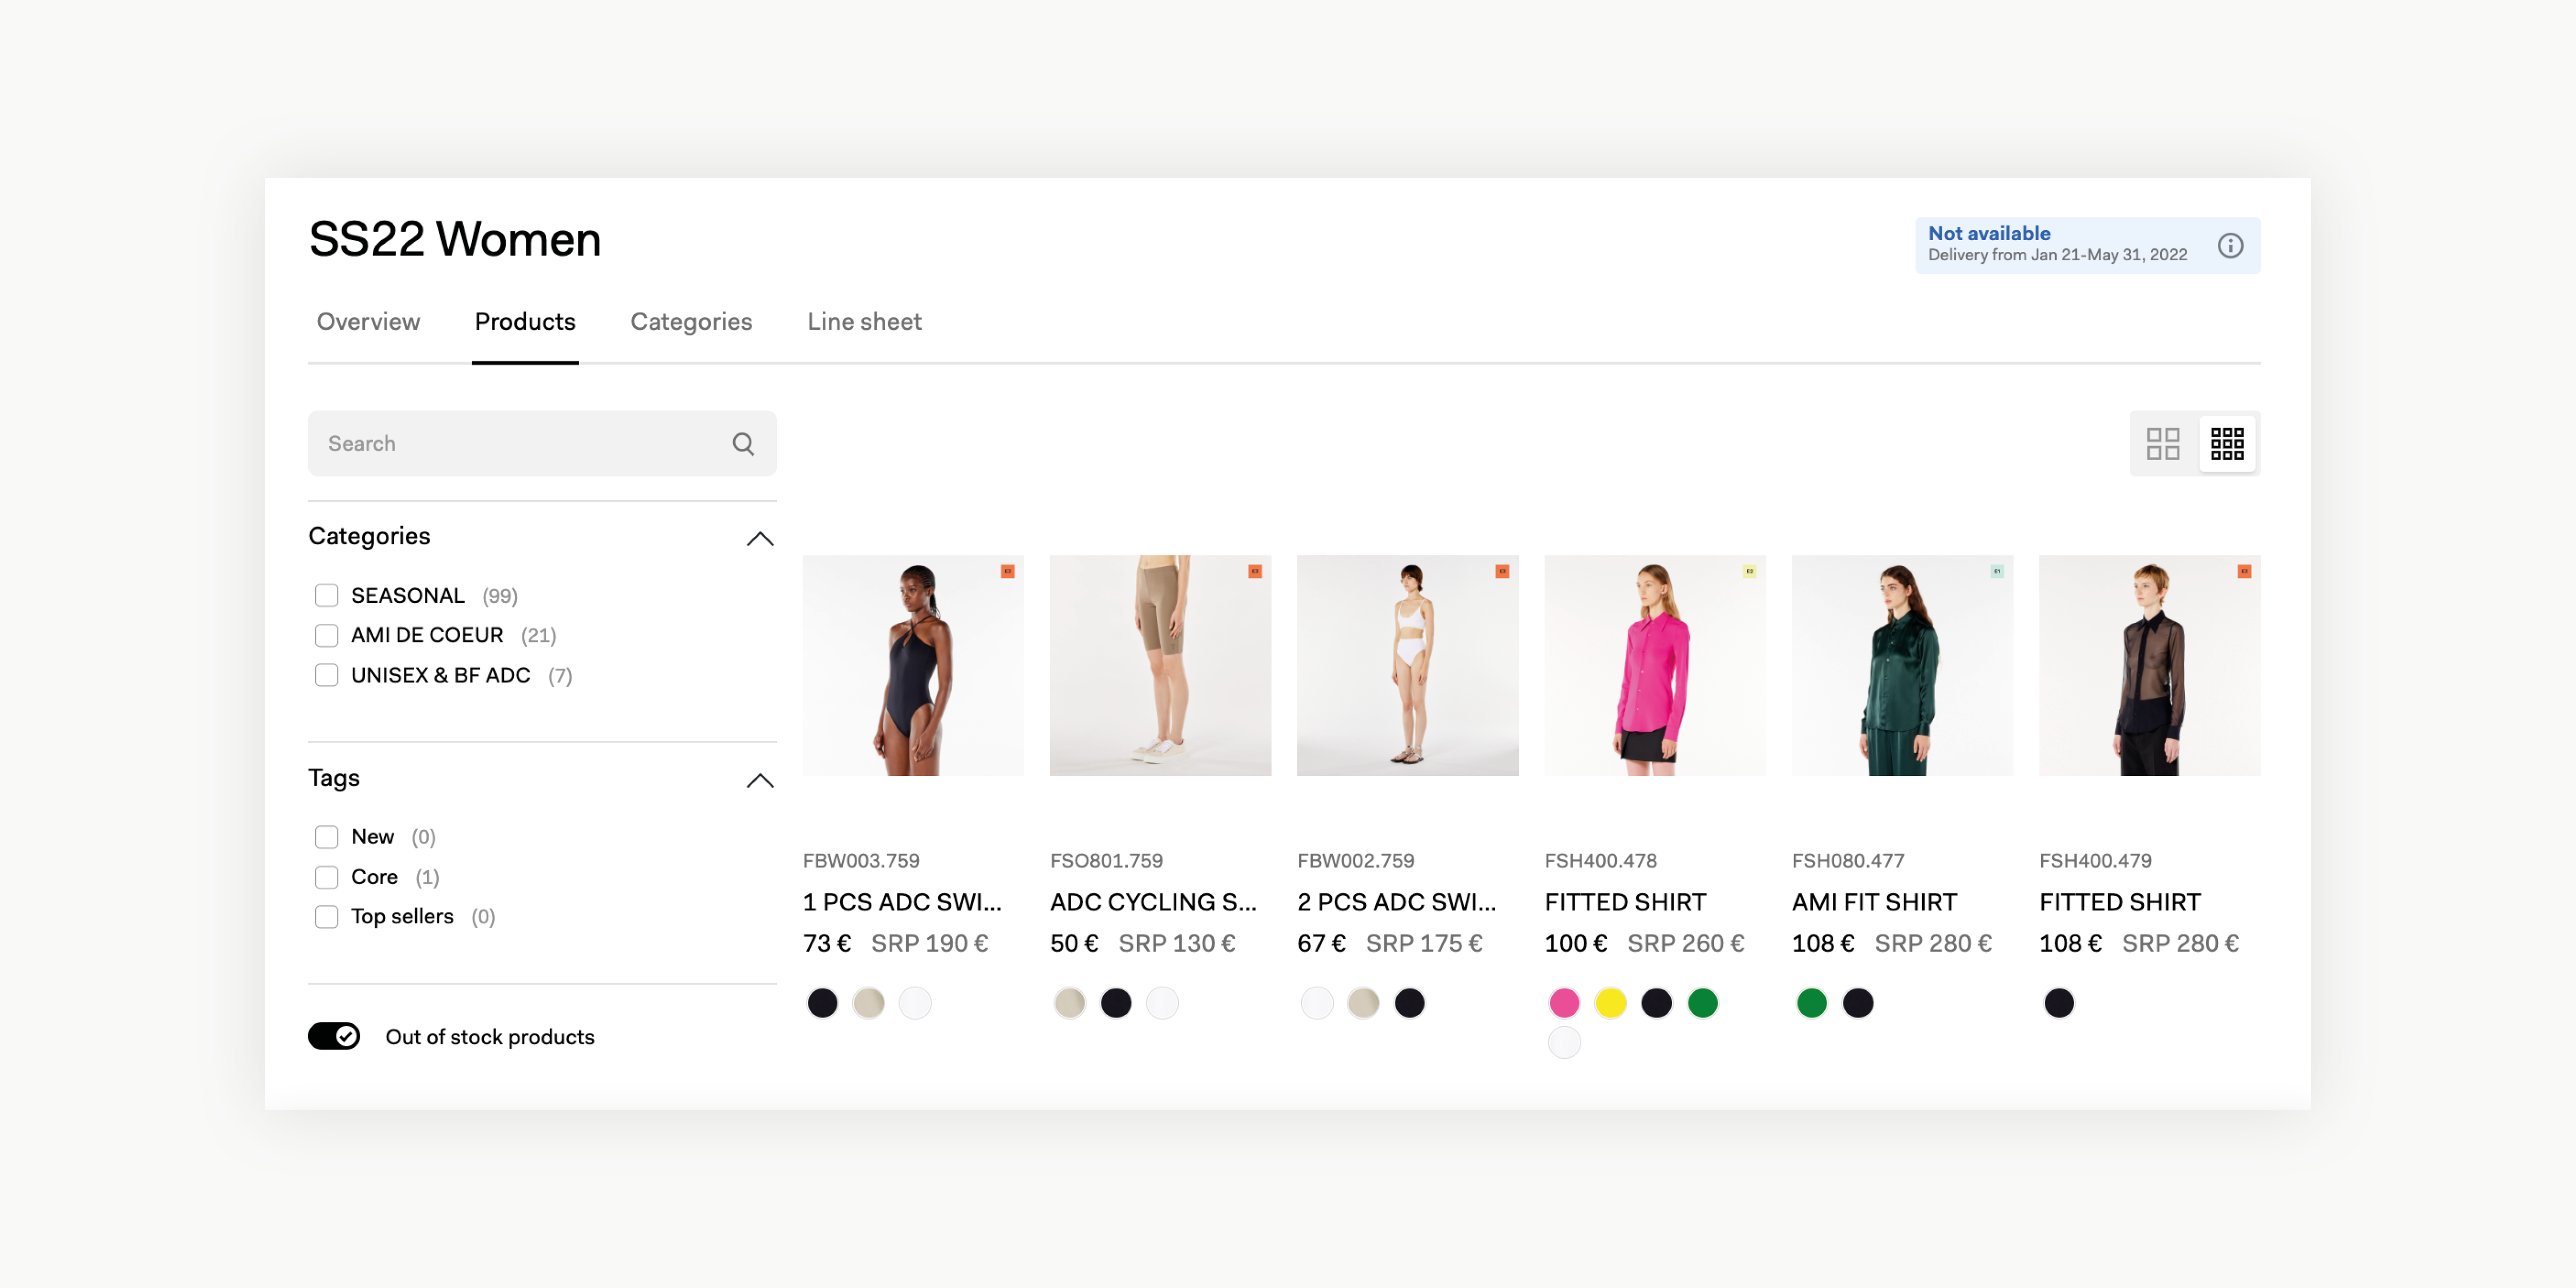Screen dimensions: 2576x1288
Task: Select black swatch for FSH400.479 shirt
Action: tap(2058, 1002)
